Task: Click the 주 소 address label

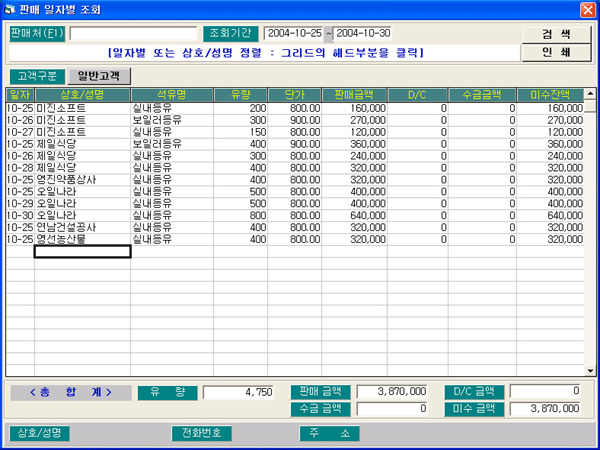Action: click(x=329, y=433)
